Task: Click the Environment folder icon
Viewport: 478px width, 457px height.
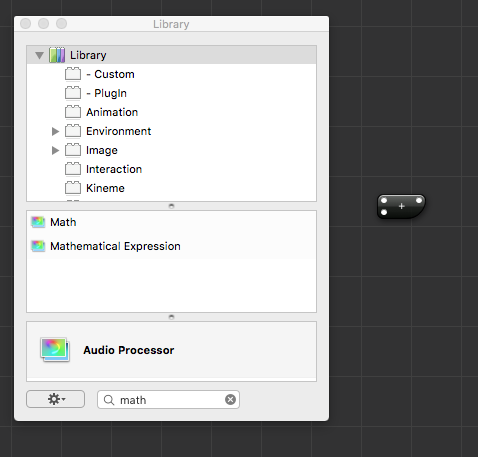Action: pos(73,131)
